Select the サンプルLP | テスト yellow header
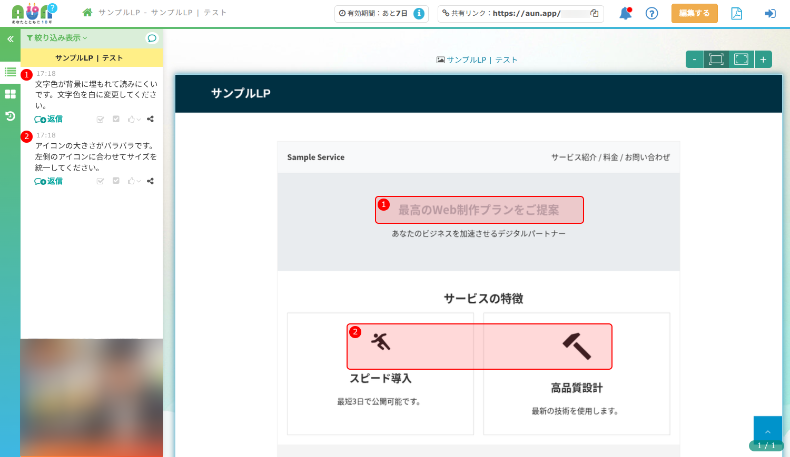 tap(92, 58)
